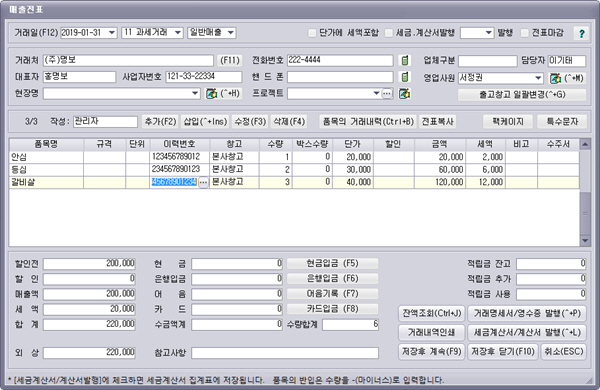Click the 취소(ESC) button

564,352
